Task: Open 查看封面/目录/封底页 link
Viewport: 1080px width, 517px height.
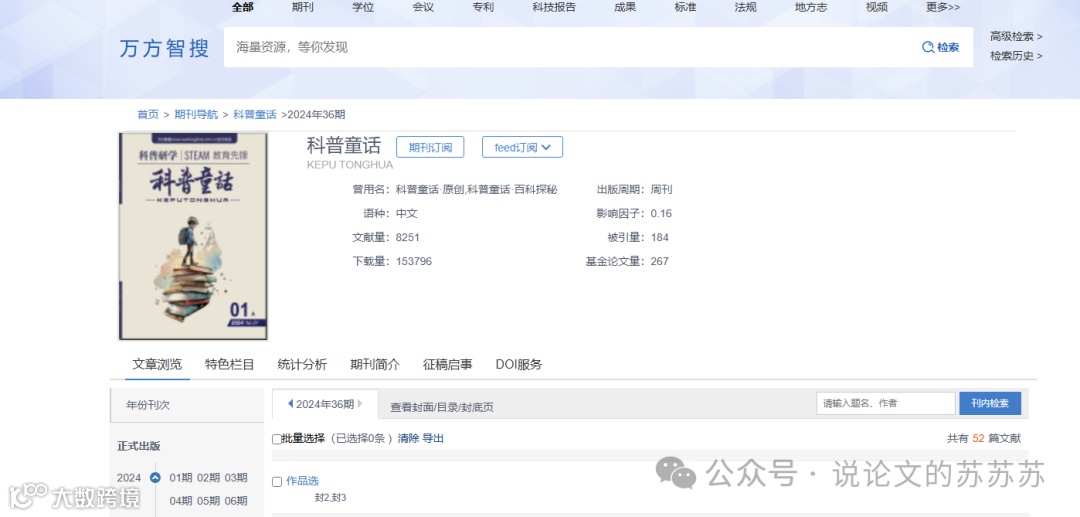Action: [442, 407]
